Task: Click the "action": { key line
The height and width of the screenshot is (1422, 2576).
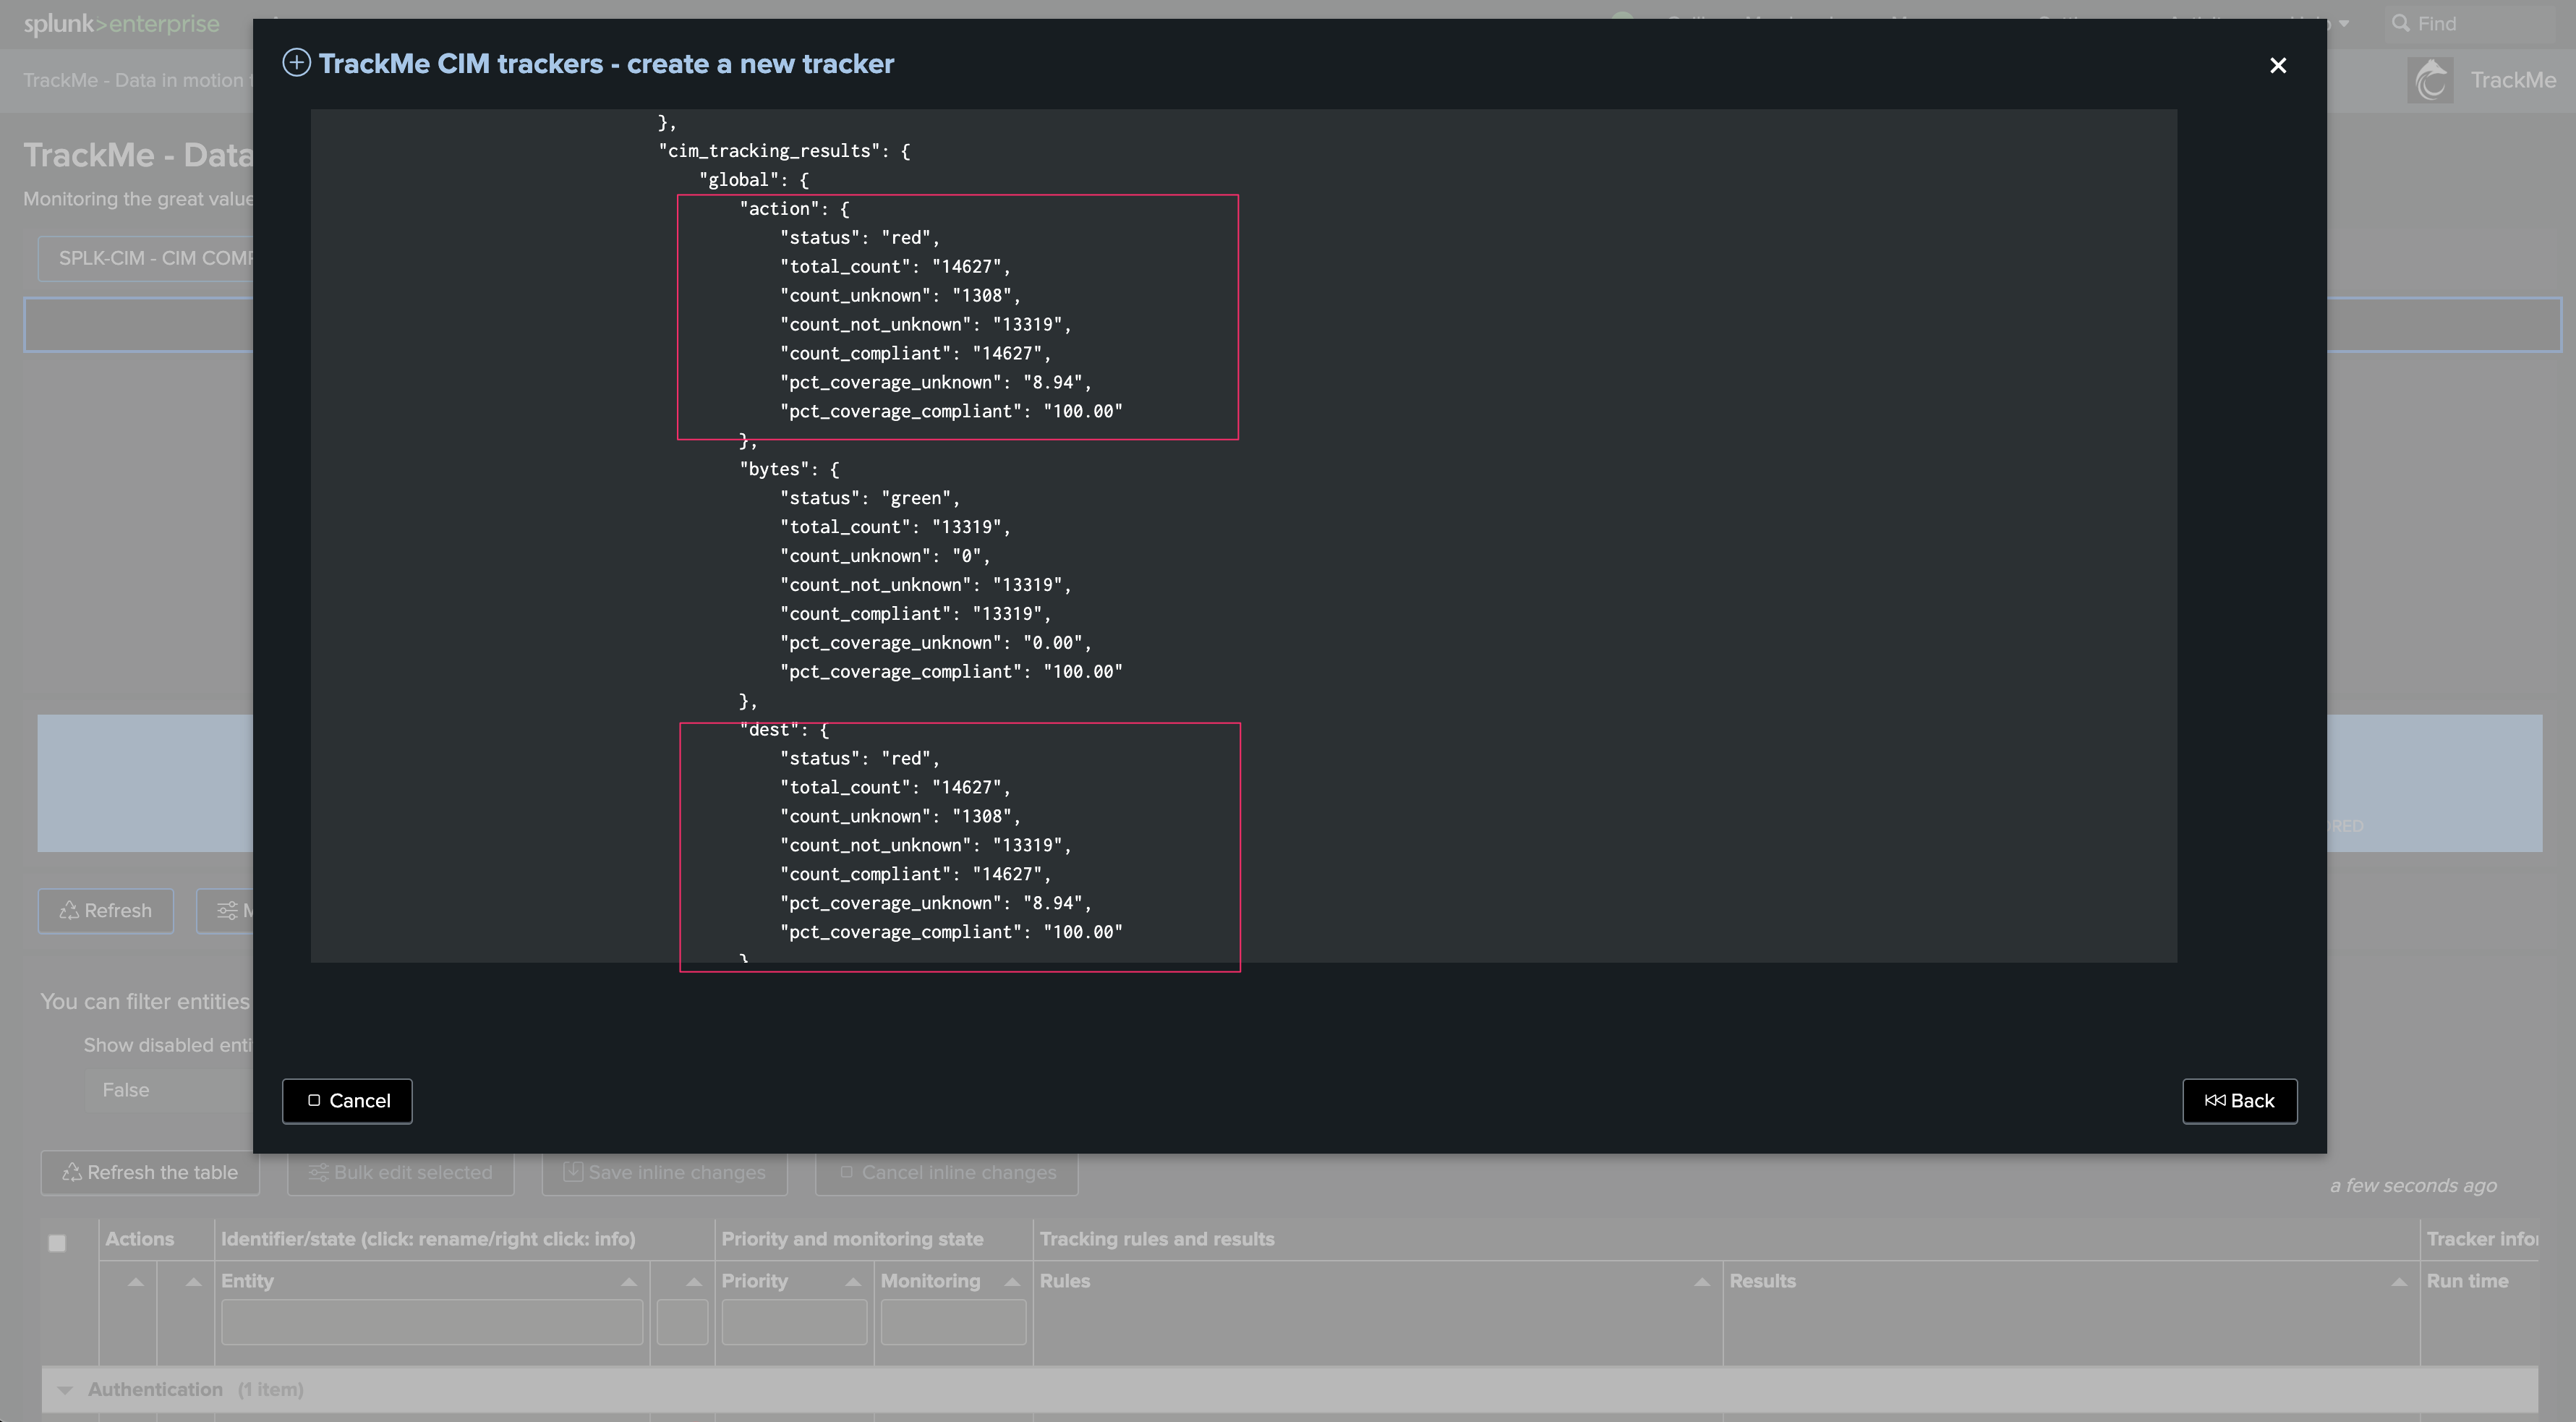Action: (794, 209)
